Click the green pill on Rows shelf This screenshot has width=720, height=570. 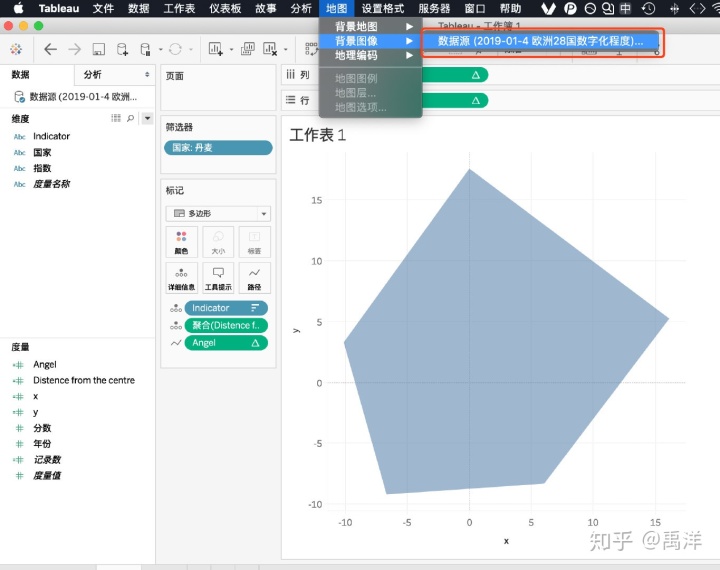455,100
